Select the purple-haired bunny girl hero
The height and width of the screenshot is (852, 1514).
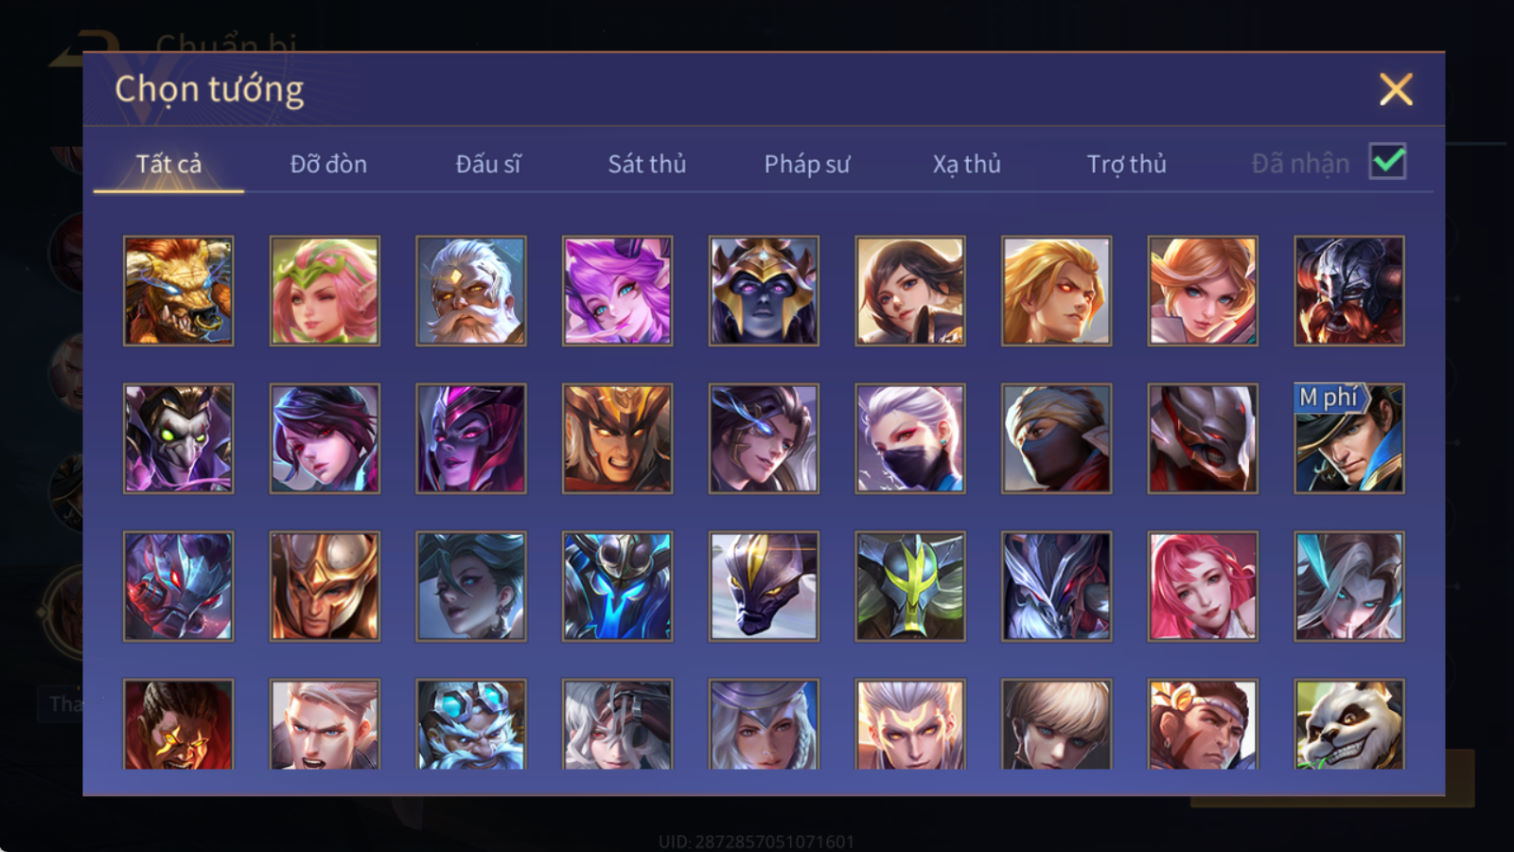coord(617,291)
